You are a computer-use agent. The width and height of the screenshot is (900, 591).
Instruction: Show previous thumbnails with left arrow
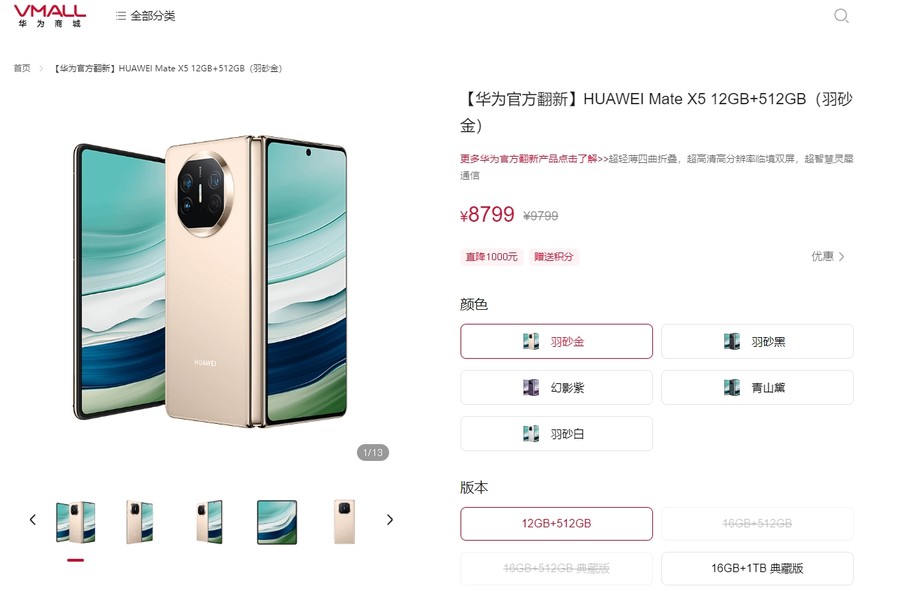(33, 520)
